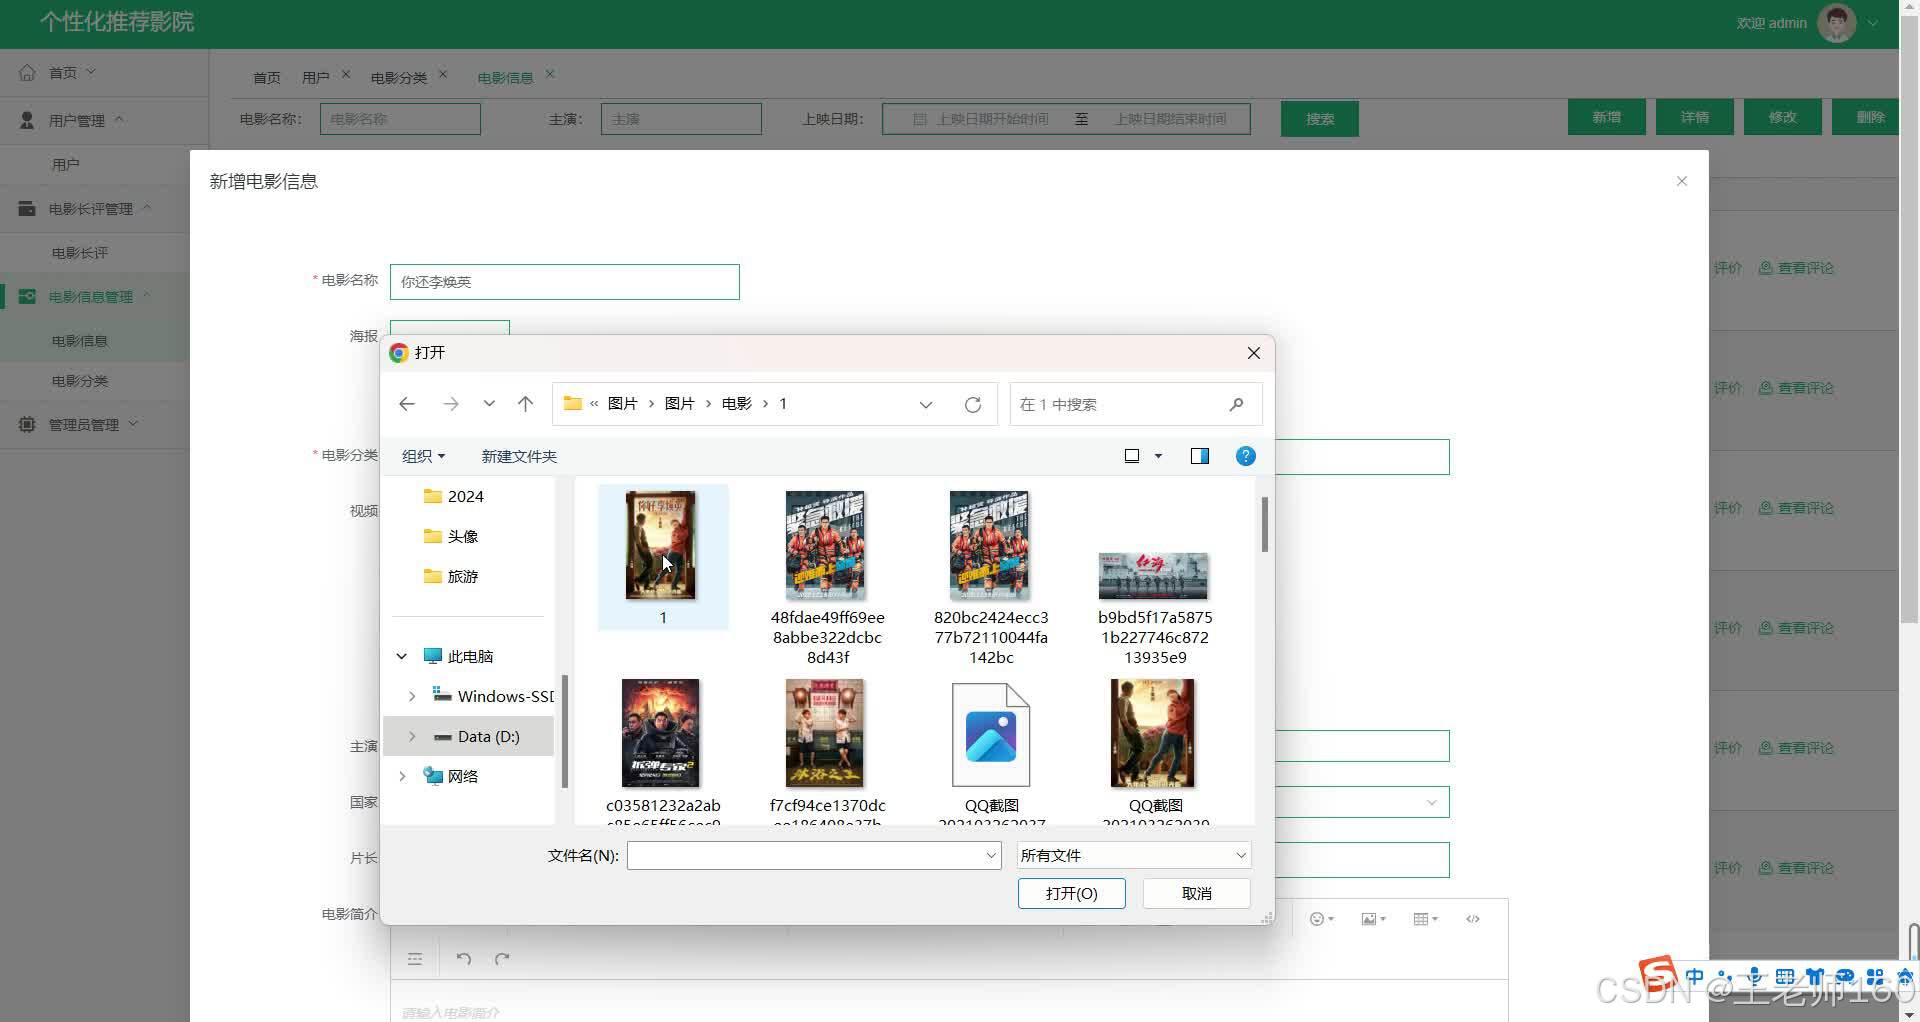Screen dimensions: 1920x1022
Task: Go back in file dialog navigation
Action: (x=407, y=404)
